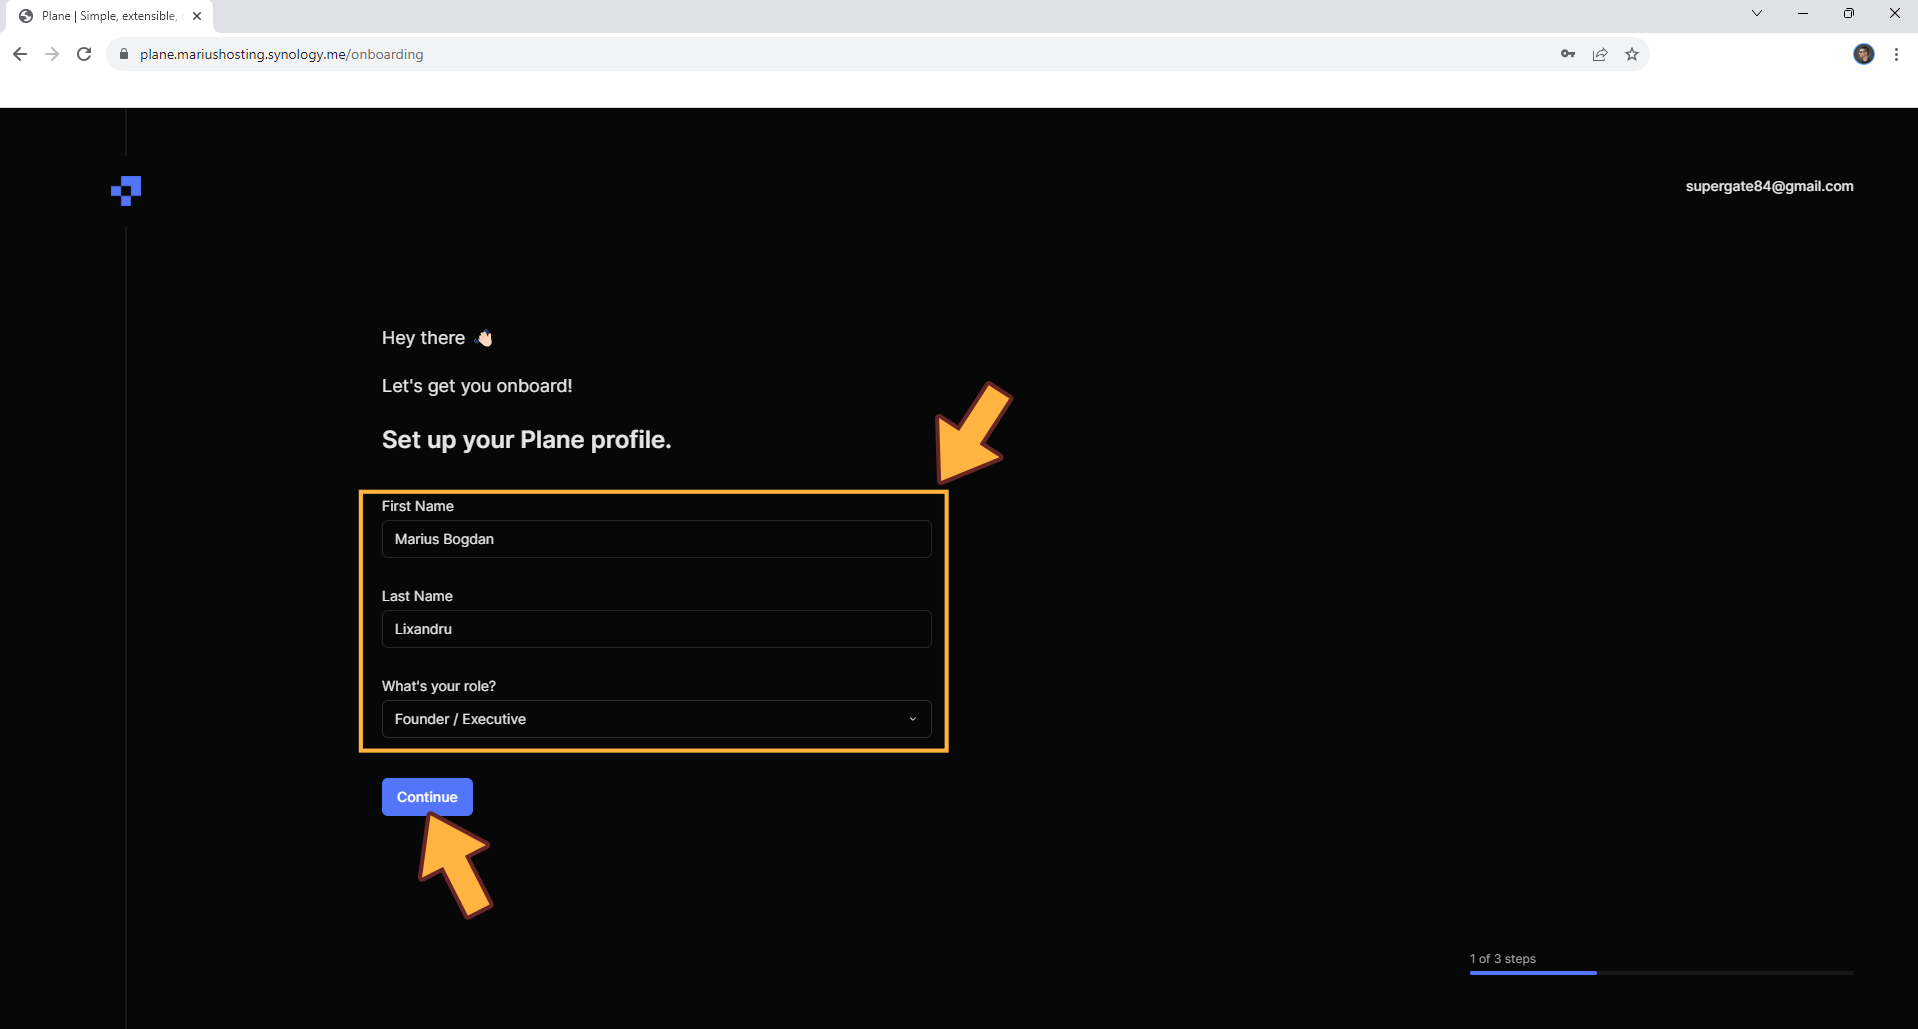Click the 'Hey there' greeting text
This screenshot has height=1029, width=1918.
(x=423, y=338)
